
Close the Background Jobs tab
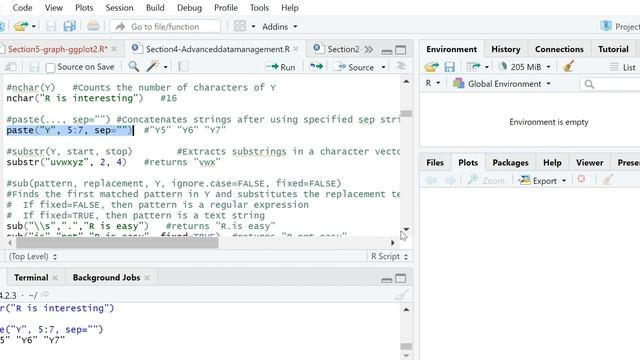[147, 278]
